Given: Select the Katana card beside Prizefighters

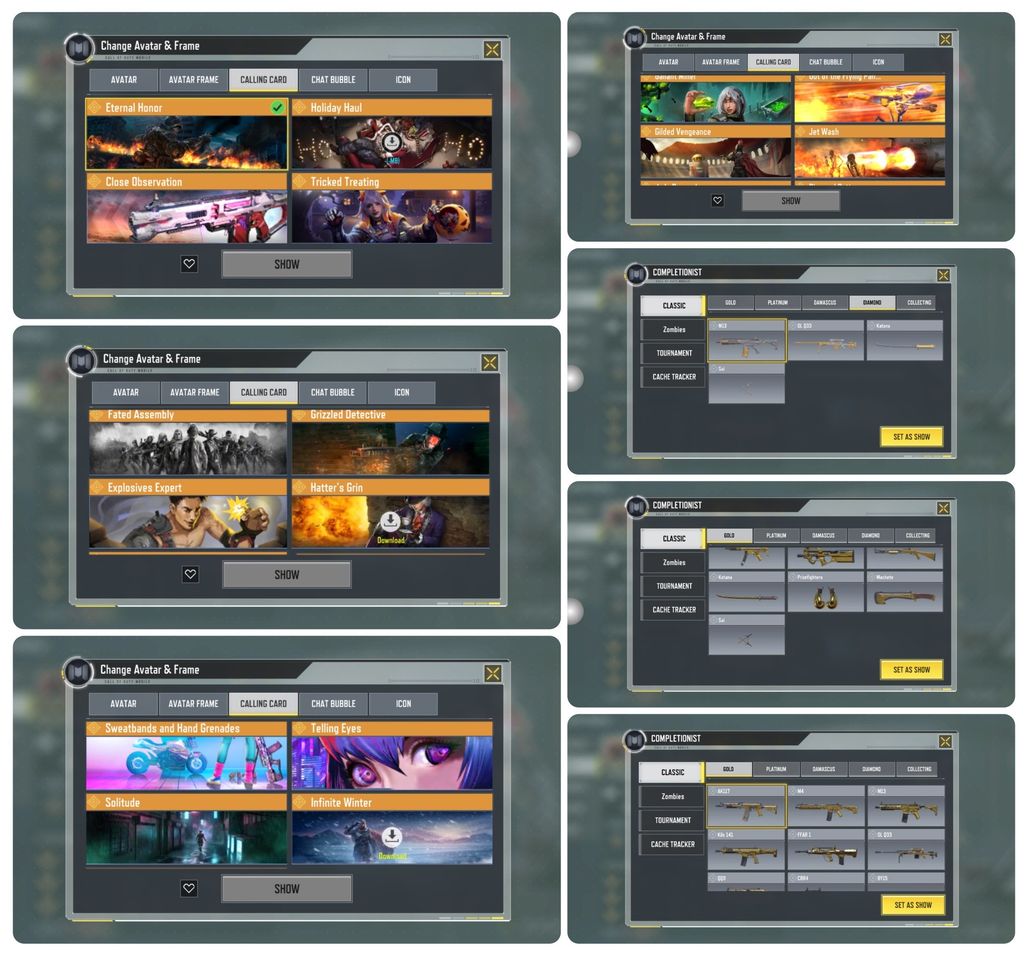Looking at the screenshot, I should tap(747, 591).
